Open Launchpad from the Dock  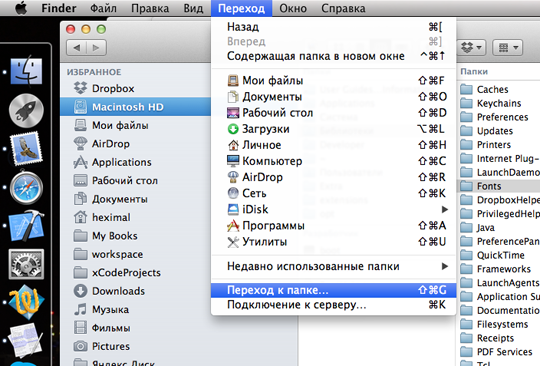pyautogui.click(x=26, y=110)
